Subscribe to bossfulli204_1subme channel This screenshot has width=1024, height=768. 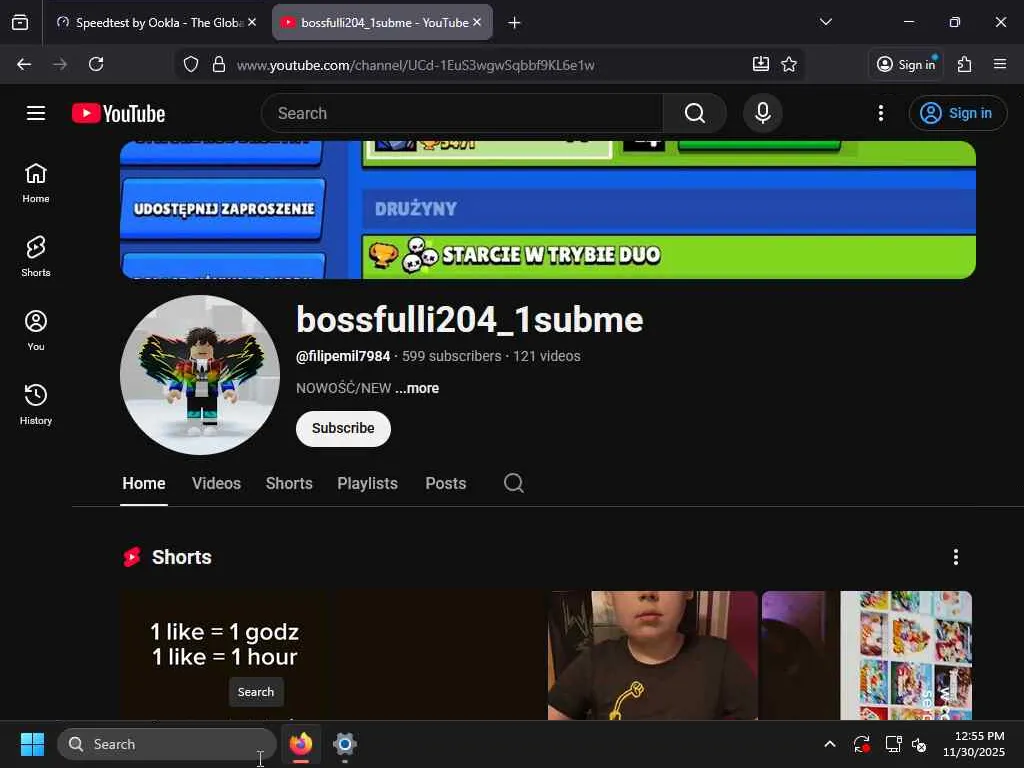click(x=344, y=428)
